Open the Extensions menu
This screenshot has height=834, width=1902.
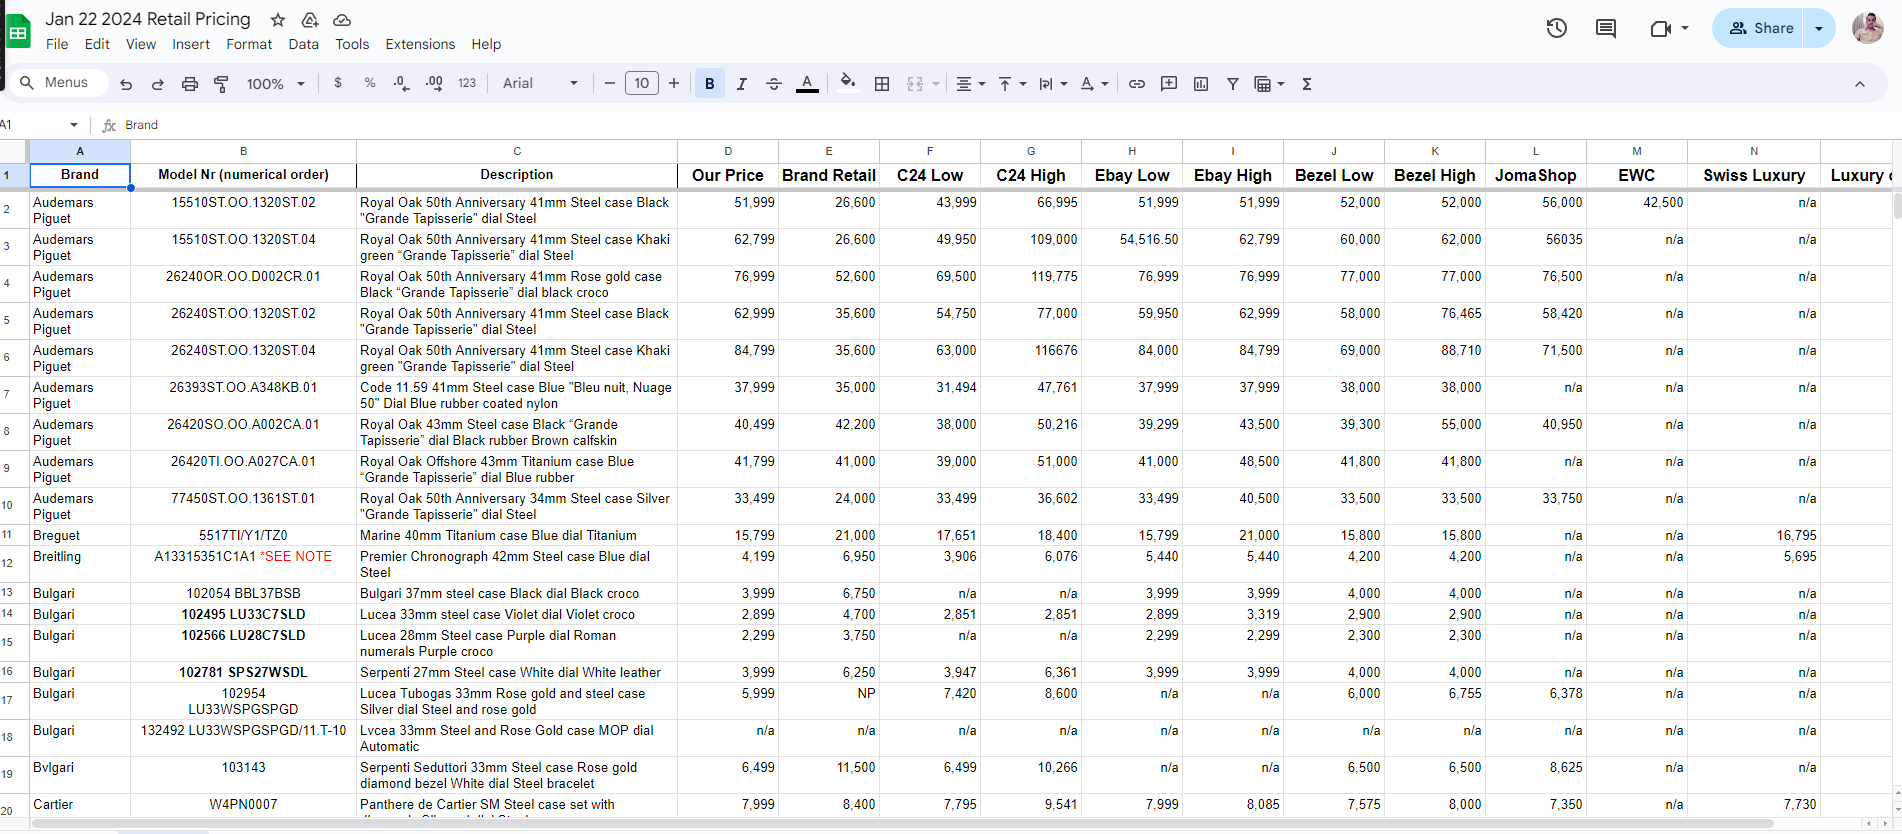420,44
